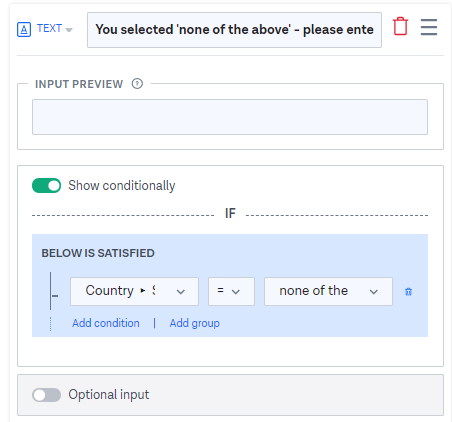
Task: Open the hamburger menu icon
Action: (x=429, y=27)
